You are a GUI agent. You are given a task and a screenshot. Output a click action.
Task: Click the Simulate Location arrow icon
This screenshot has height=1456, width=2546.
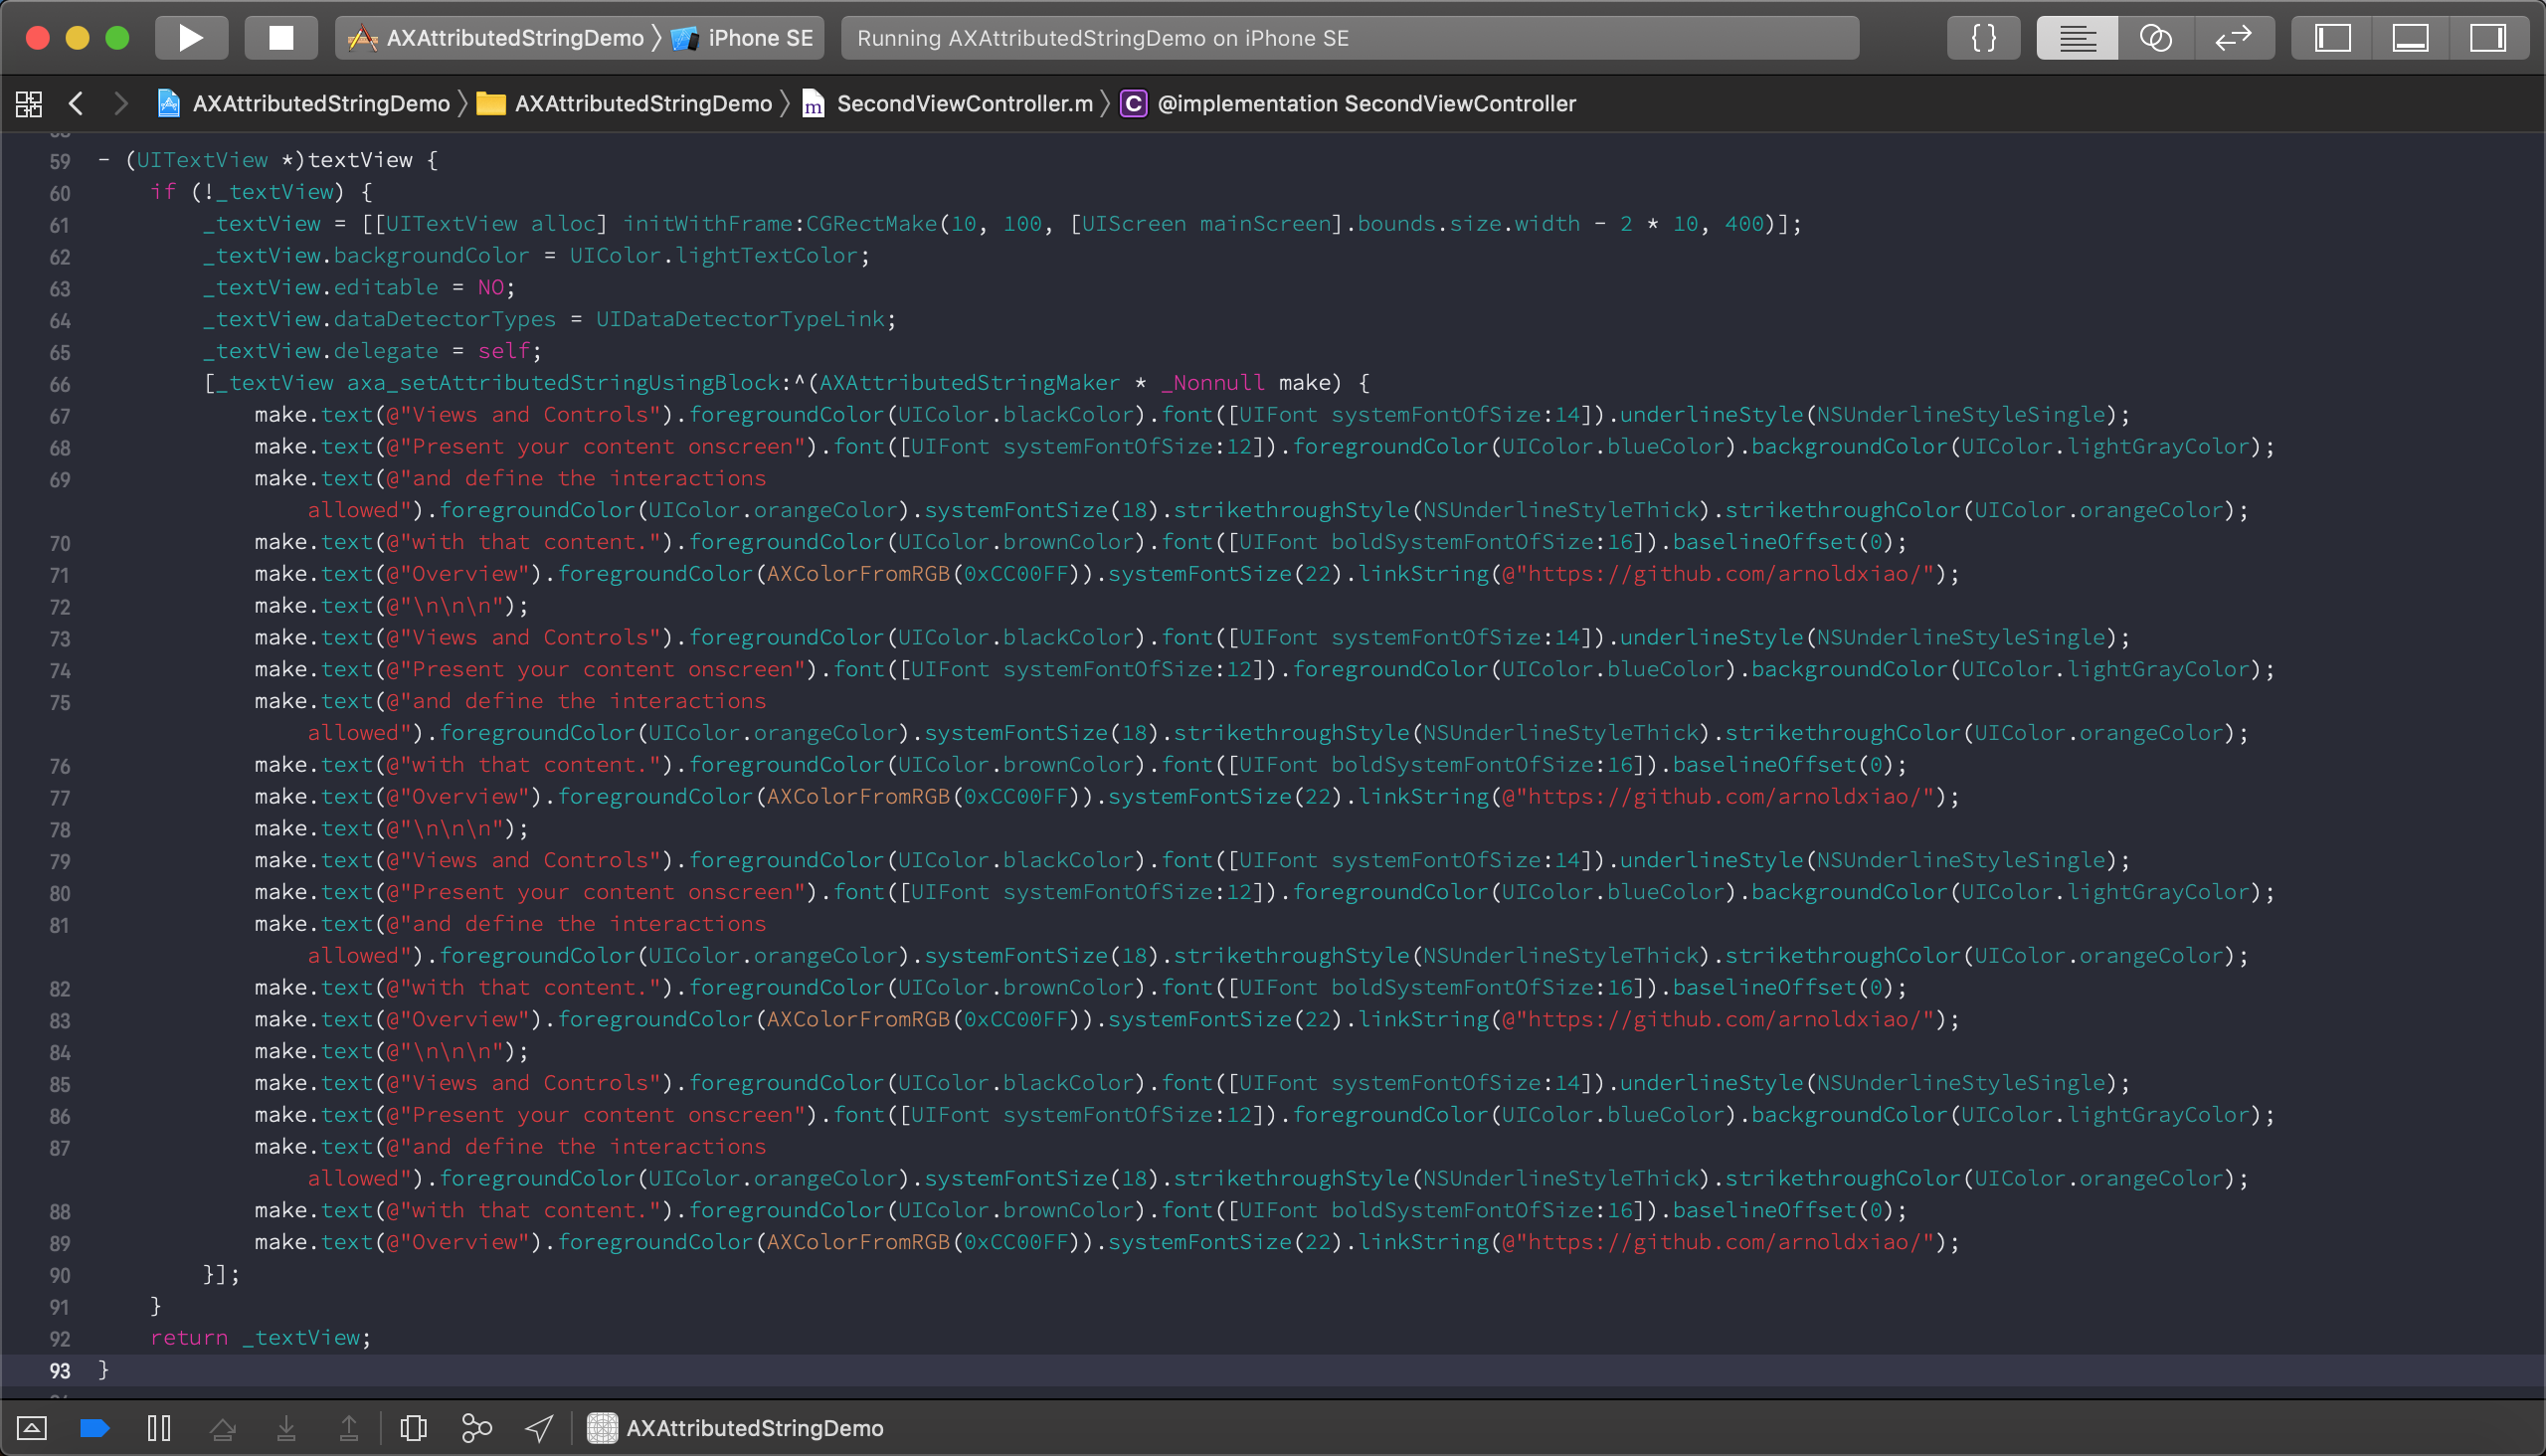tap(539, 1428)
